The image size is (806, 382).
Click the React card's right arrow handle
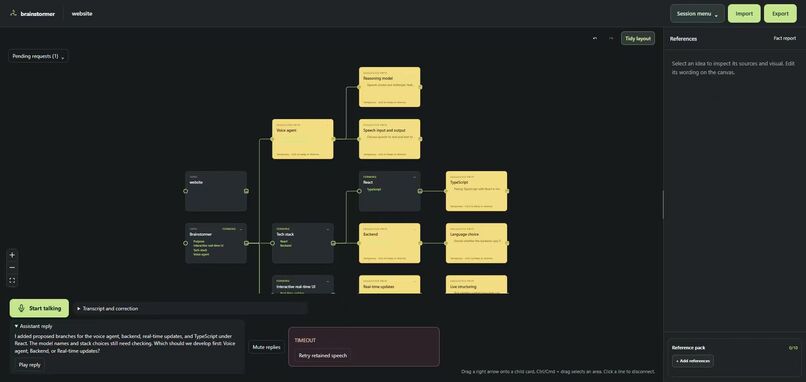coord(420,191)
